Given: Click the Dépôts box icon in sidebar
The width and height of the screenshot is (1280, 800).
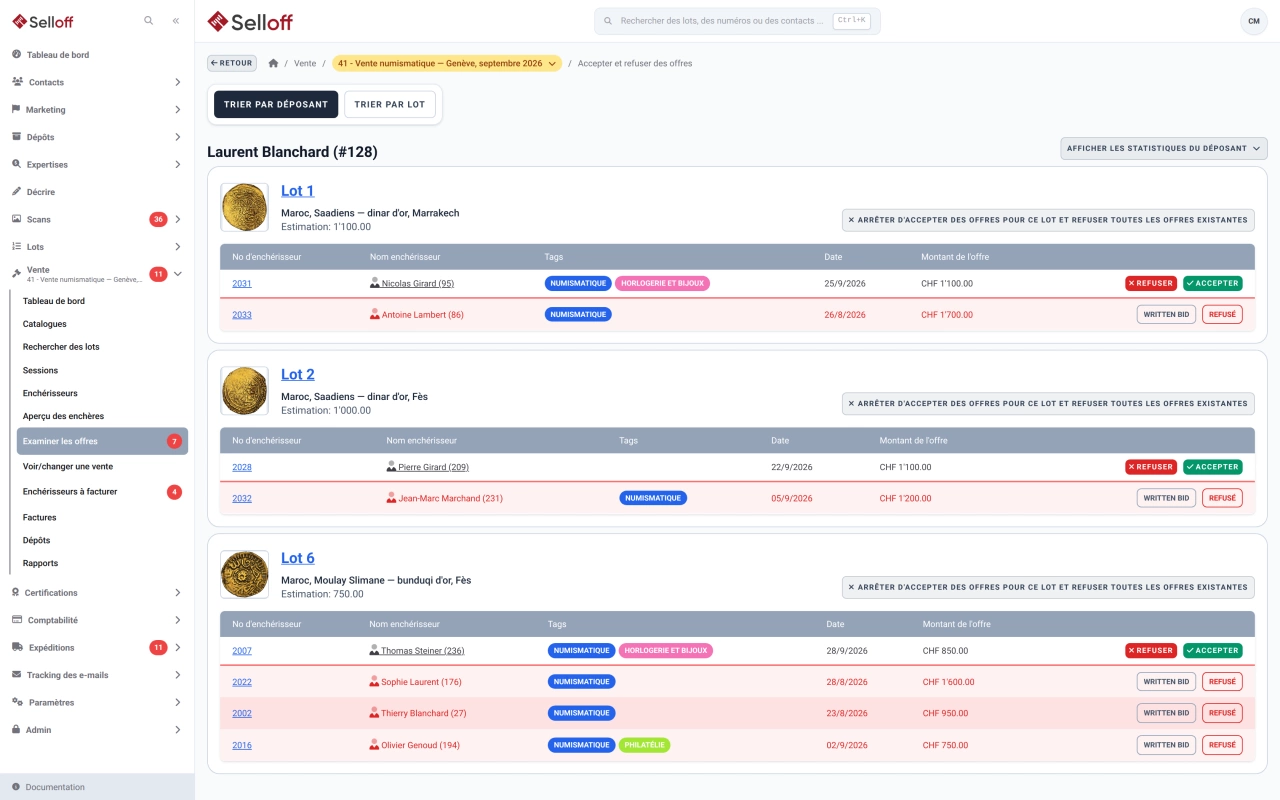Looking at the screenshot, I should 16,137.
